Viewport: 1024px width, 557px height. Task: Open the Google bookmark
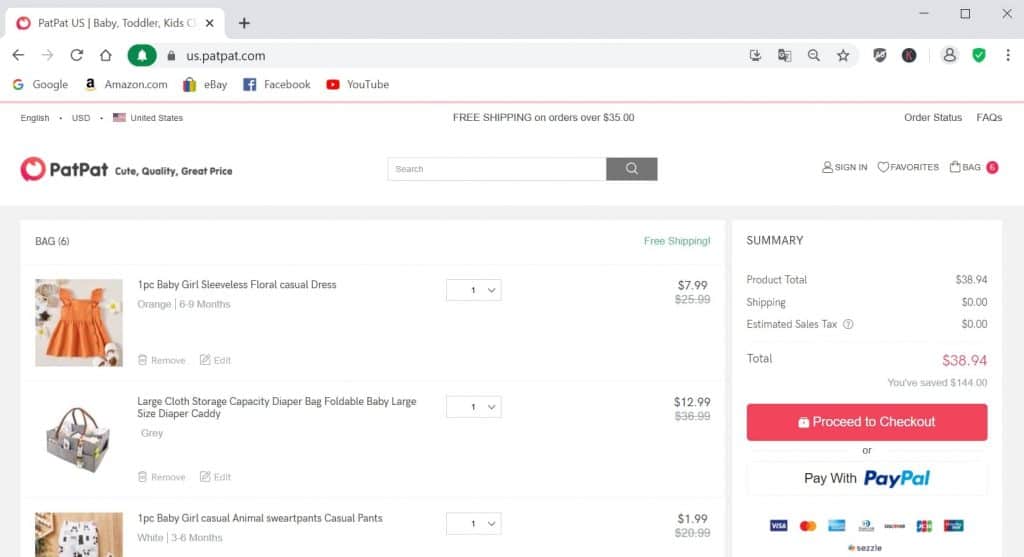coord(40,84)
